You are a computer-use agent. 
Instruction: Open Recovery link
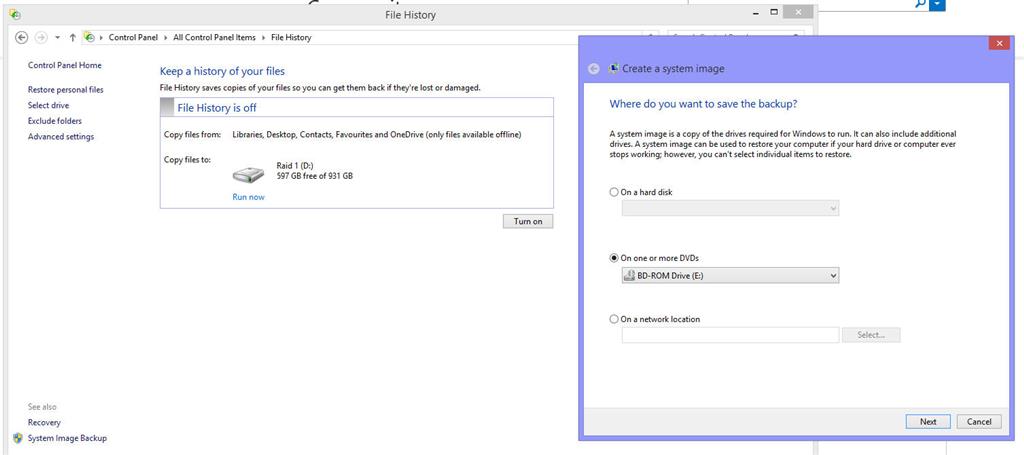tap(44, 422)
